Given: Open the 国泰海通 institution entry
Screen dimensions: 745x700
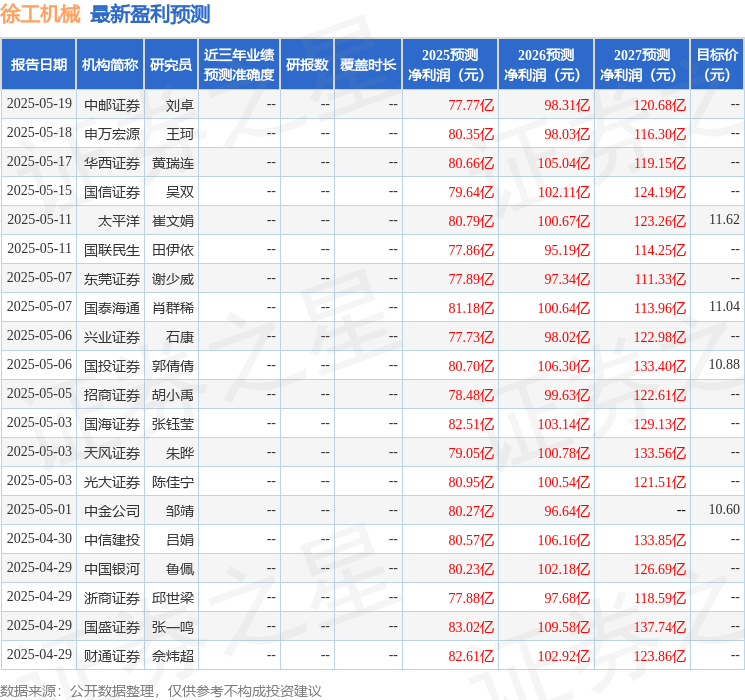Looking at the screenshot, I should click(112, 308).
